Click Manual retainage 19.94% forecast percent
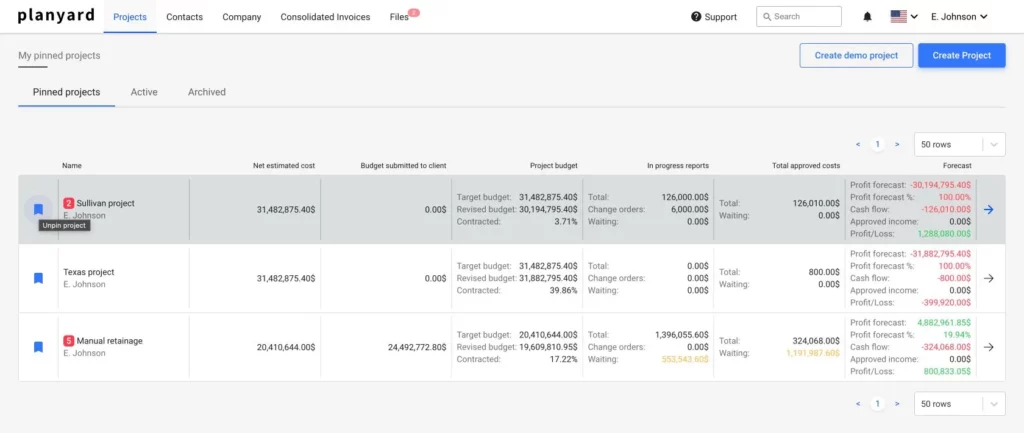Image resolution: width=1024 pixels, height=433 pixels. [x=957, y=334]
